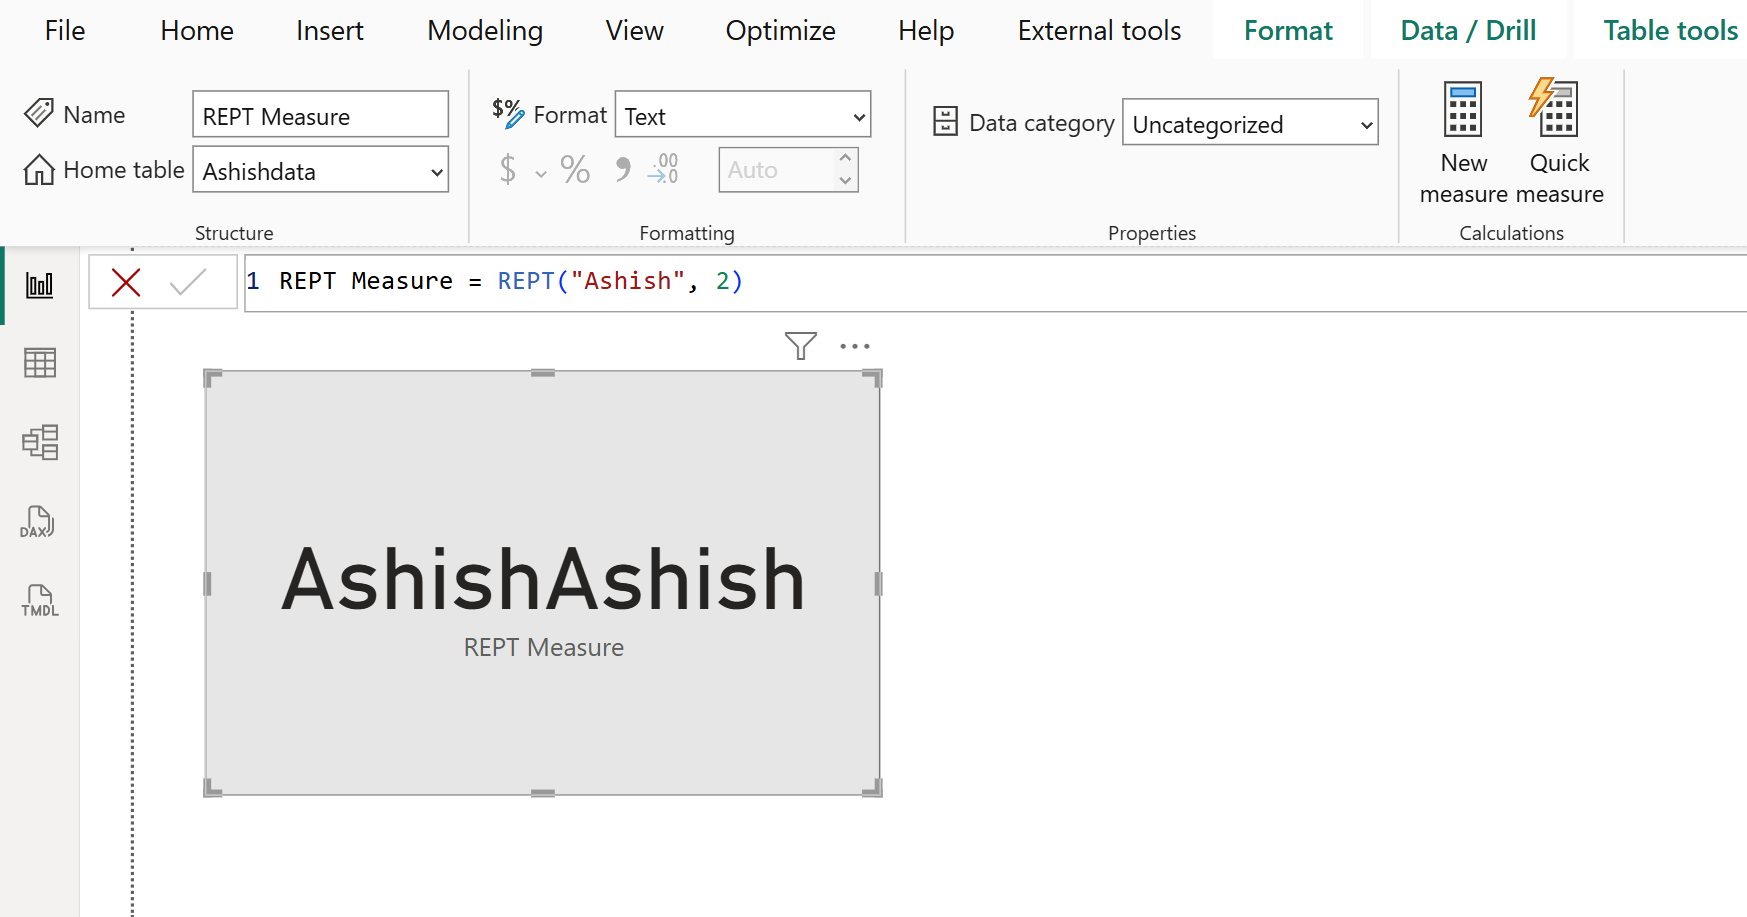
Task: Switch to Report view
Action: 39,284
